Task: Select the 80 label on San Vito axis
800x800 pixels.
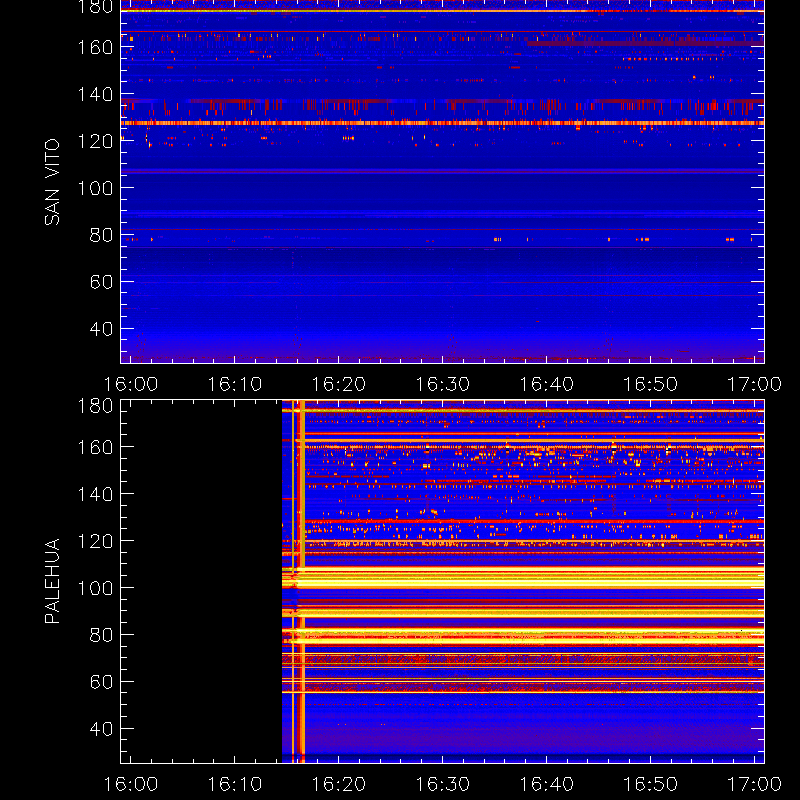Action: pos(101,235)
